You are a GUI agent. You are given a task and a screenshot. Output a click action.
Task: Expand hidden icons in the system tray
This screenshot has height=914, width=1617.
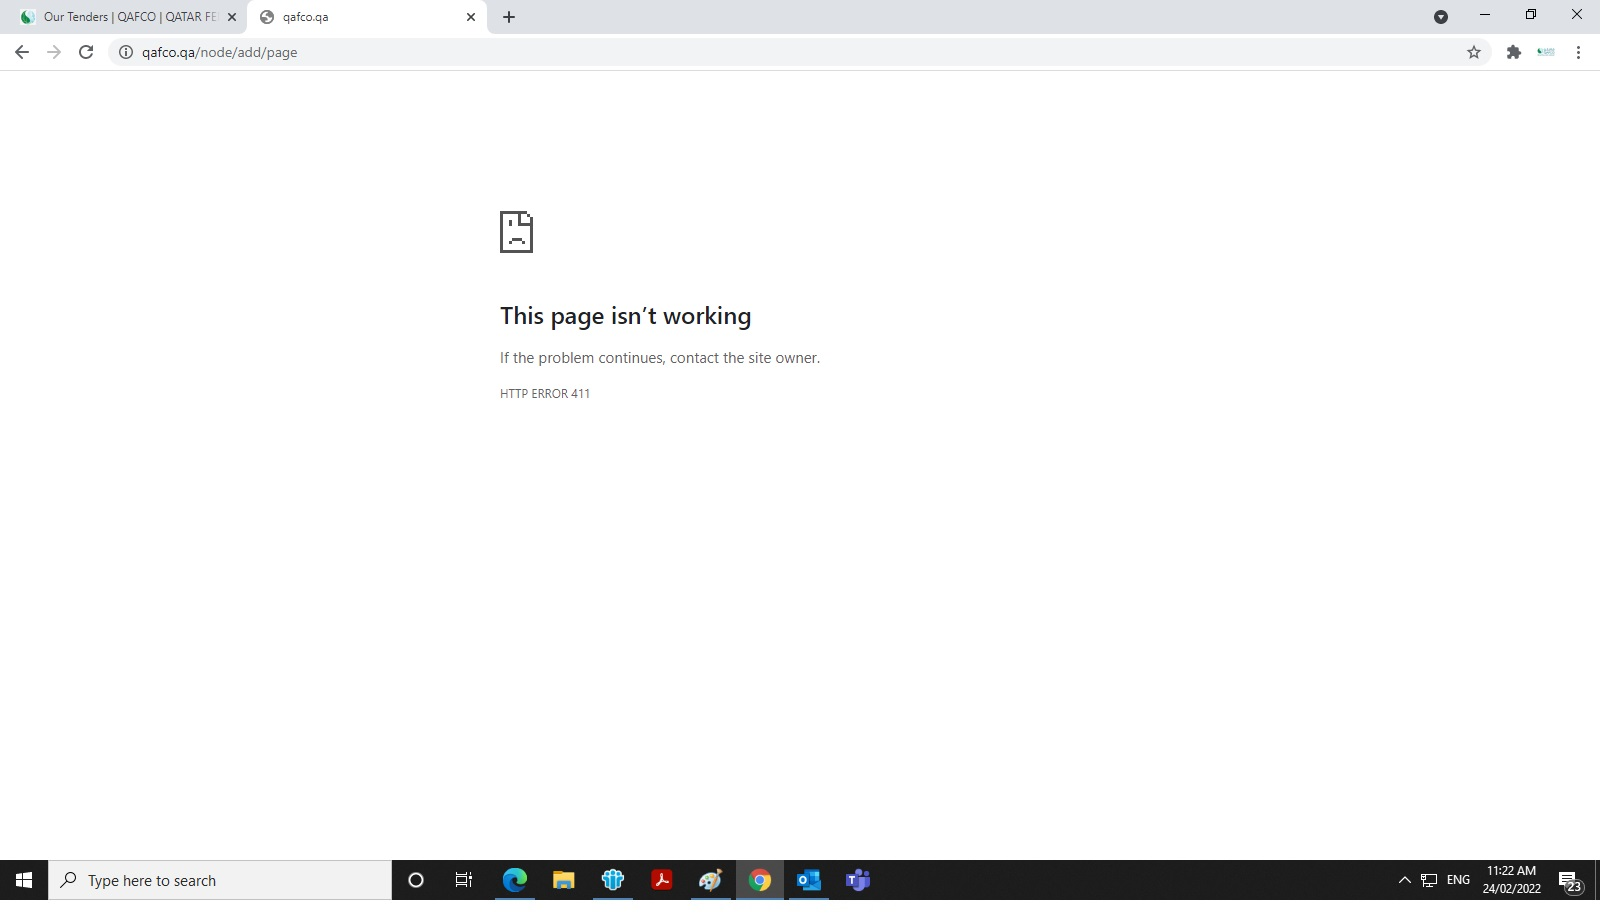pos(1403,880)
